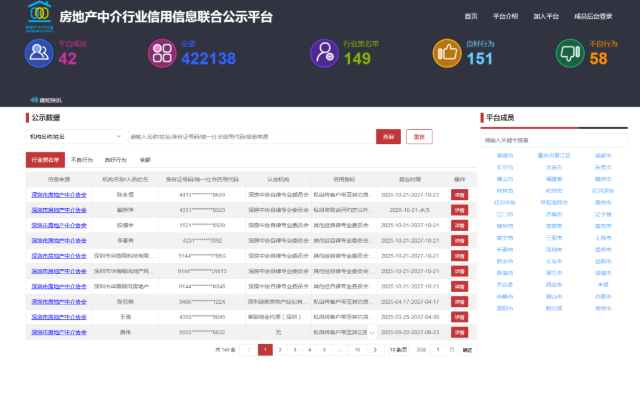Click the 重置 reset button
Viewport: 641px width, 399px height.
(x=419, y=137)
